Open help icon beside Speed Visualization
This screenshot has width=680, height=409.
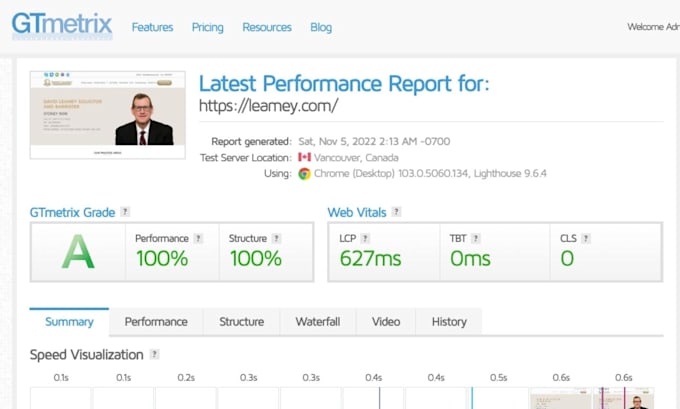click(x=154, y=354)
